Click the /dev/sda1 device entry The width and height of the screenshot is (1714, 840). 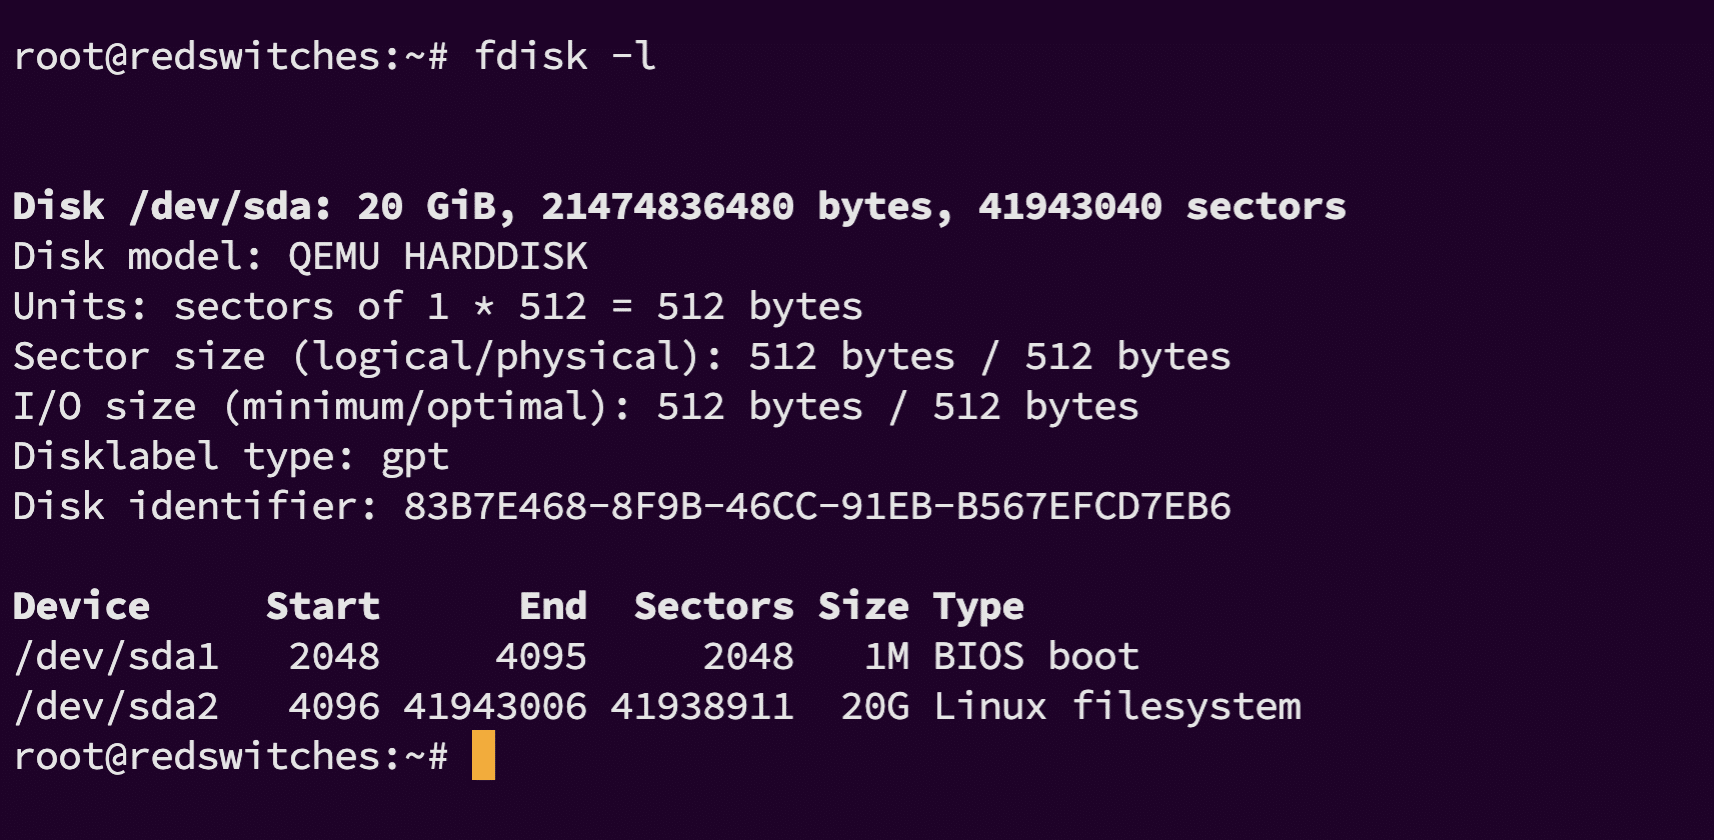click(116, 657)
